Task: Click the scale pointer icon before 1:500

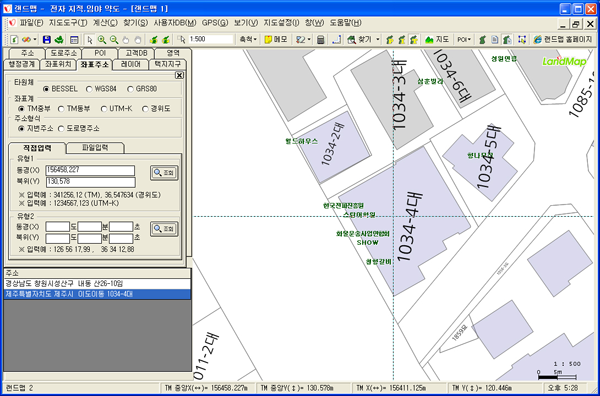Action: pyautogui.click(x=181, y=39)
